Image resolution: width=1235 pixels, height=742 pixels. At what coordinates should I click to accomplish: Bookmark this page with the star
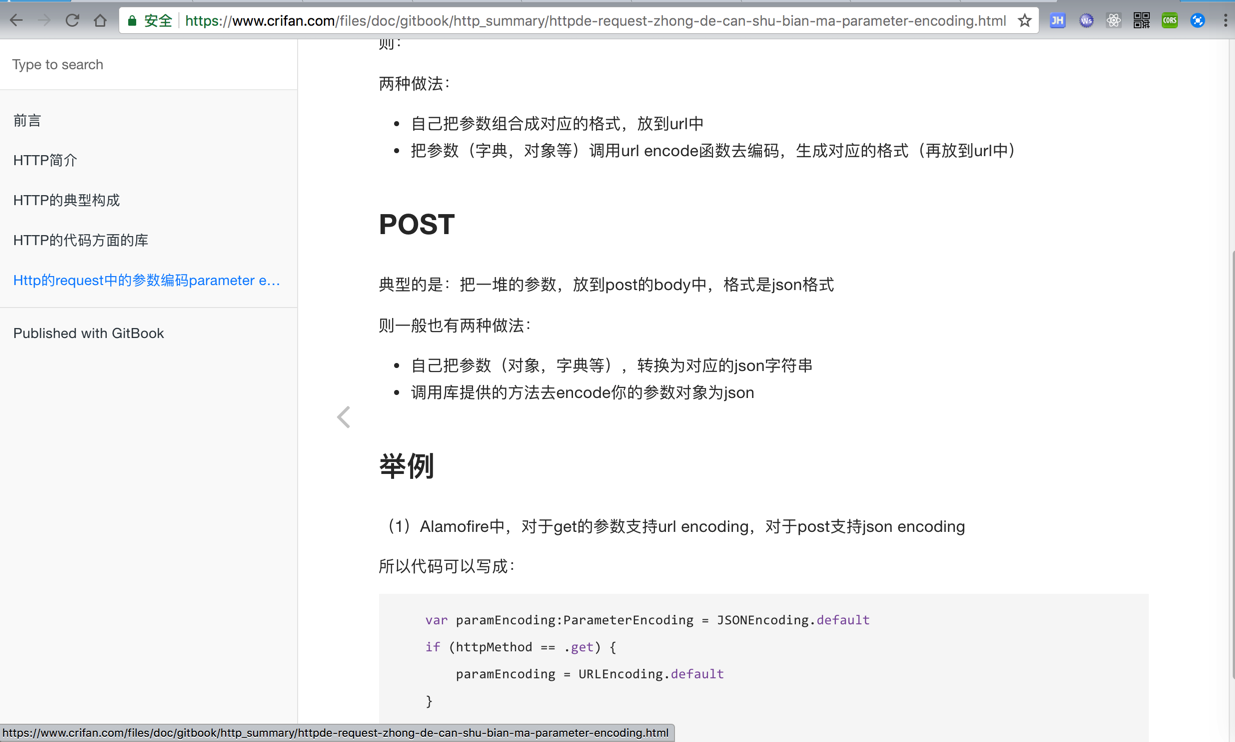click(x=1025, y=20)
